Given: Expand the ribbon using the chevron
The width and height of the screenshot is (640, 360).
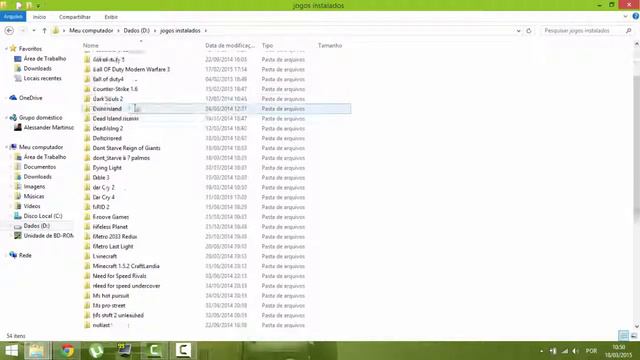Looking at the screenshot, I should coord(625,17).
